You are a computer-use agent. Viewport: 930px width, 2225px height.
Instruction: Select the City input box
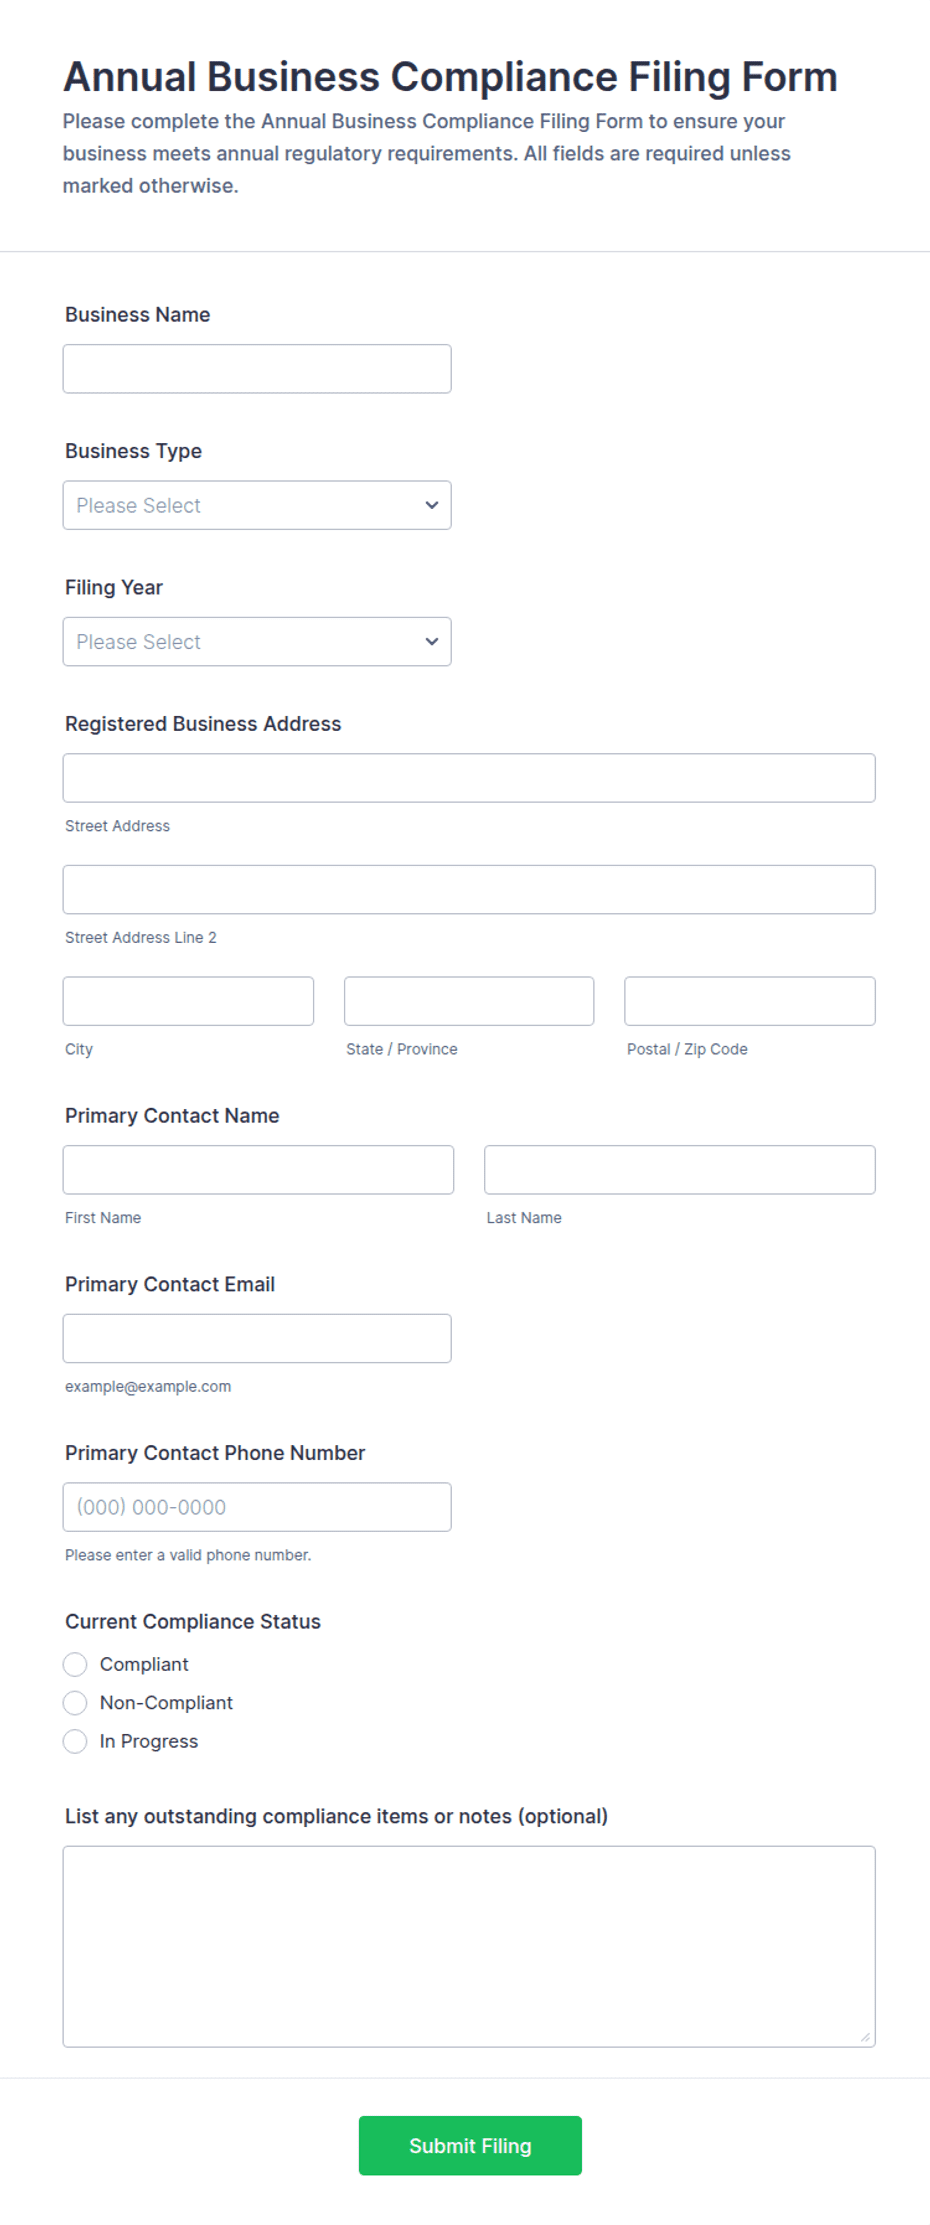tap(188, 1001)
